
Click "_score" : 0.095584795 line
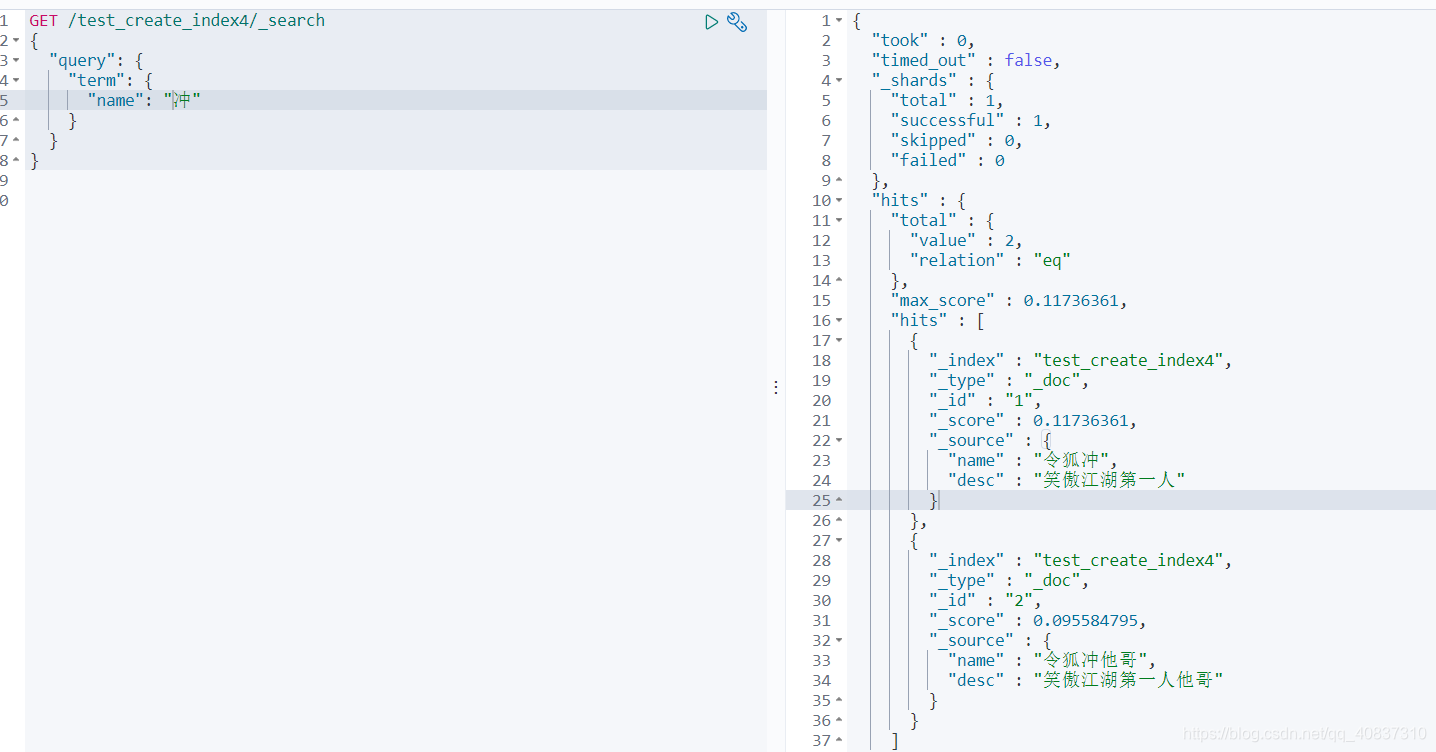[1038, 620]
